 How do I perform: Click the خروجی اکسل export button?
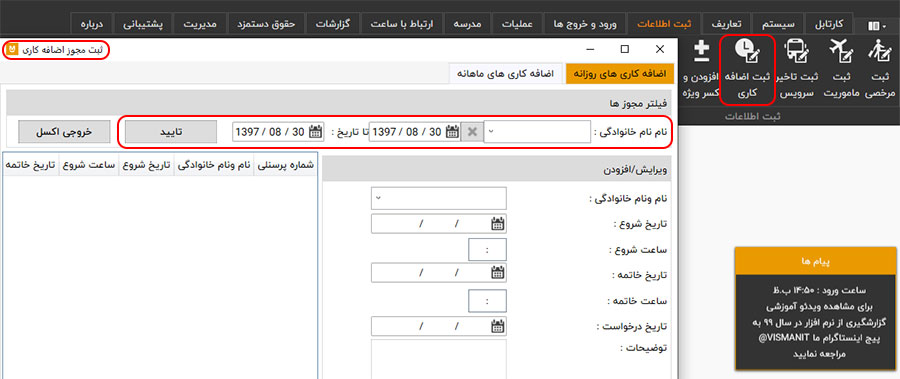tap(64, 132)
